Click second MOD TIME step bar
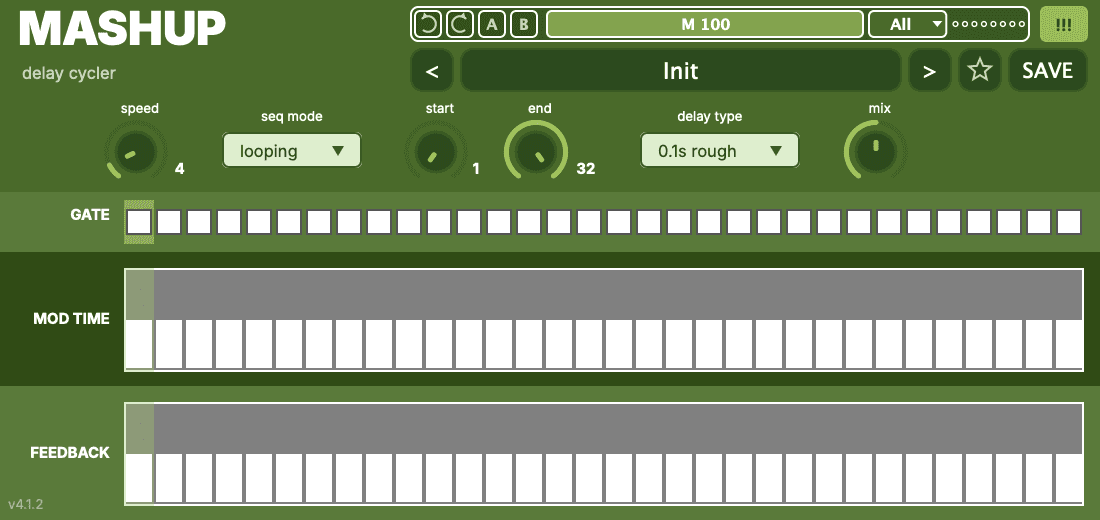This screenshot has height=520, width=1100. click(x=169, y=319)
